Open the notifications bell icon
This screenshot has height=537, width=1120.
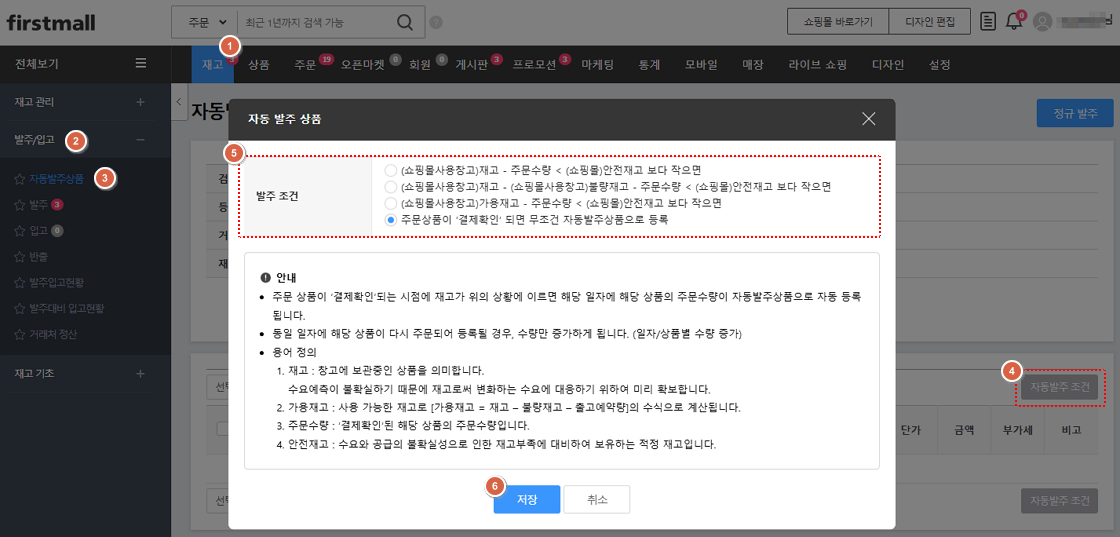pos(1013,21)
